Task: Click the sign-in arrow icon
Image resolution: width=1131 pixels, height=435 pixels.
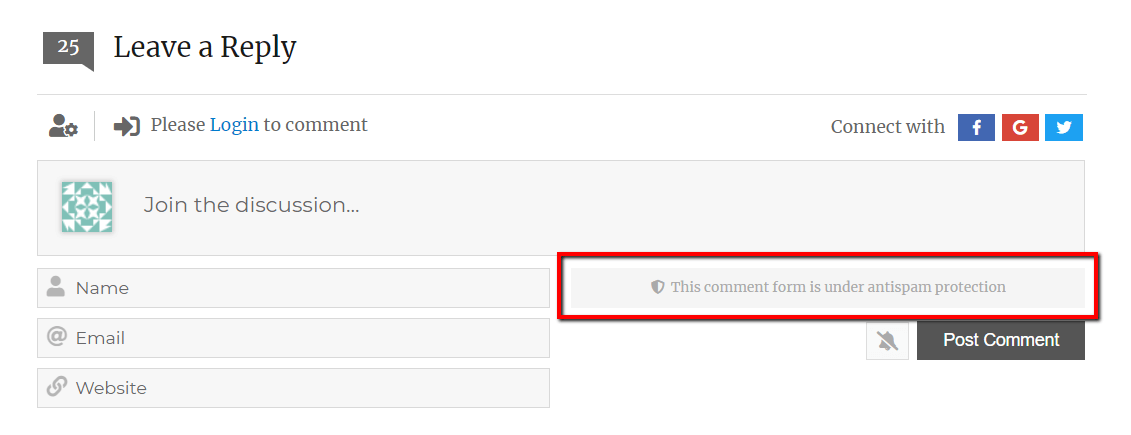Action: tap(126, 126)
